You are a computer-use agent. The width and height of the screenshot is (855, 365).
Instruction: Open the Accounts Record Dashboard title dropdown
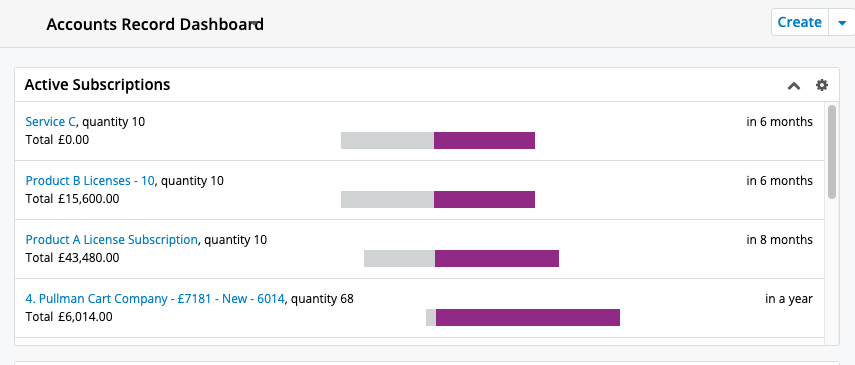coord(255,23)
